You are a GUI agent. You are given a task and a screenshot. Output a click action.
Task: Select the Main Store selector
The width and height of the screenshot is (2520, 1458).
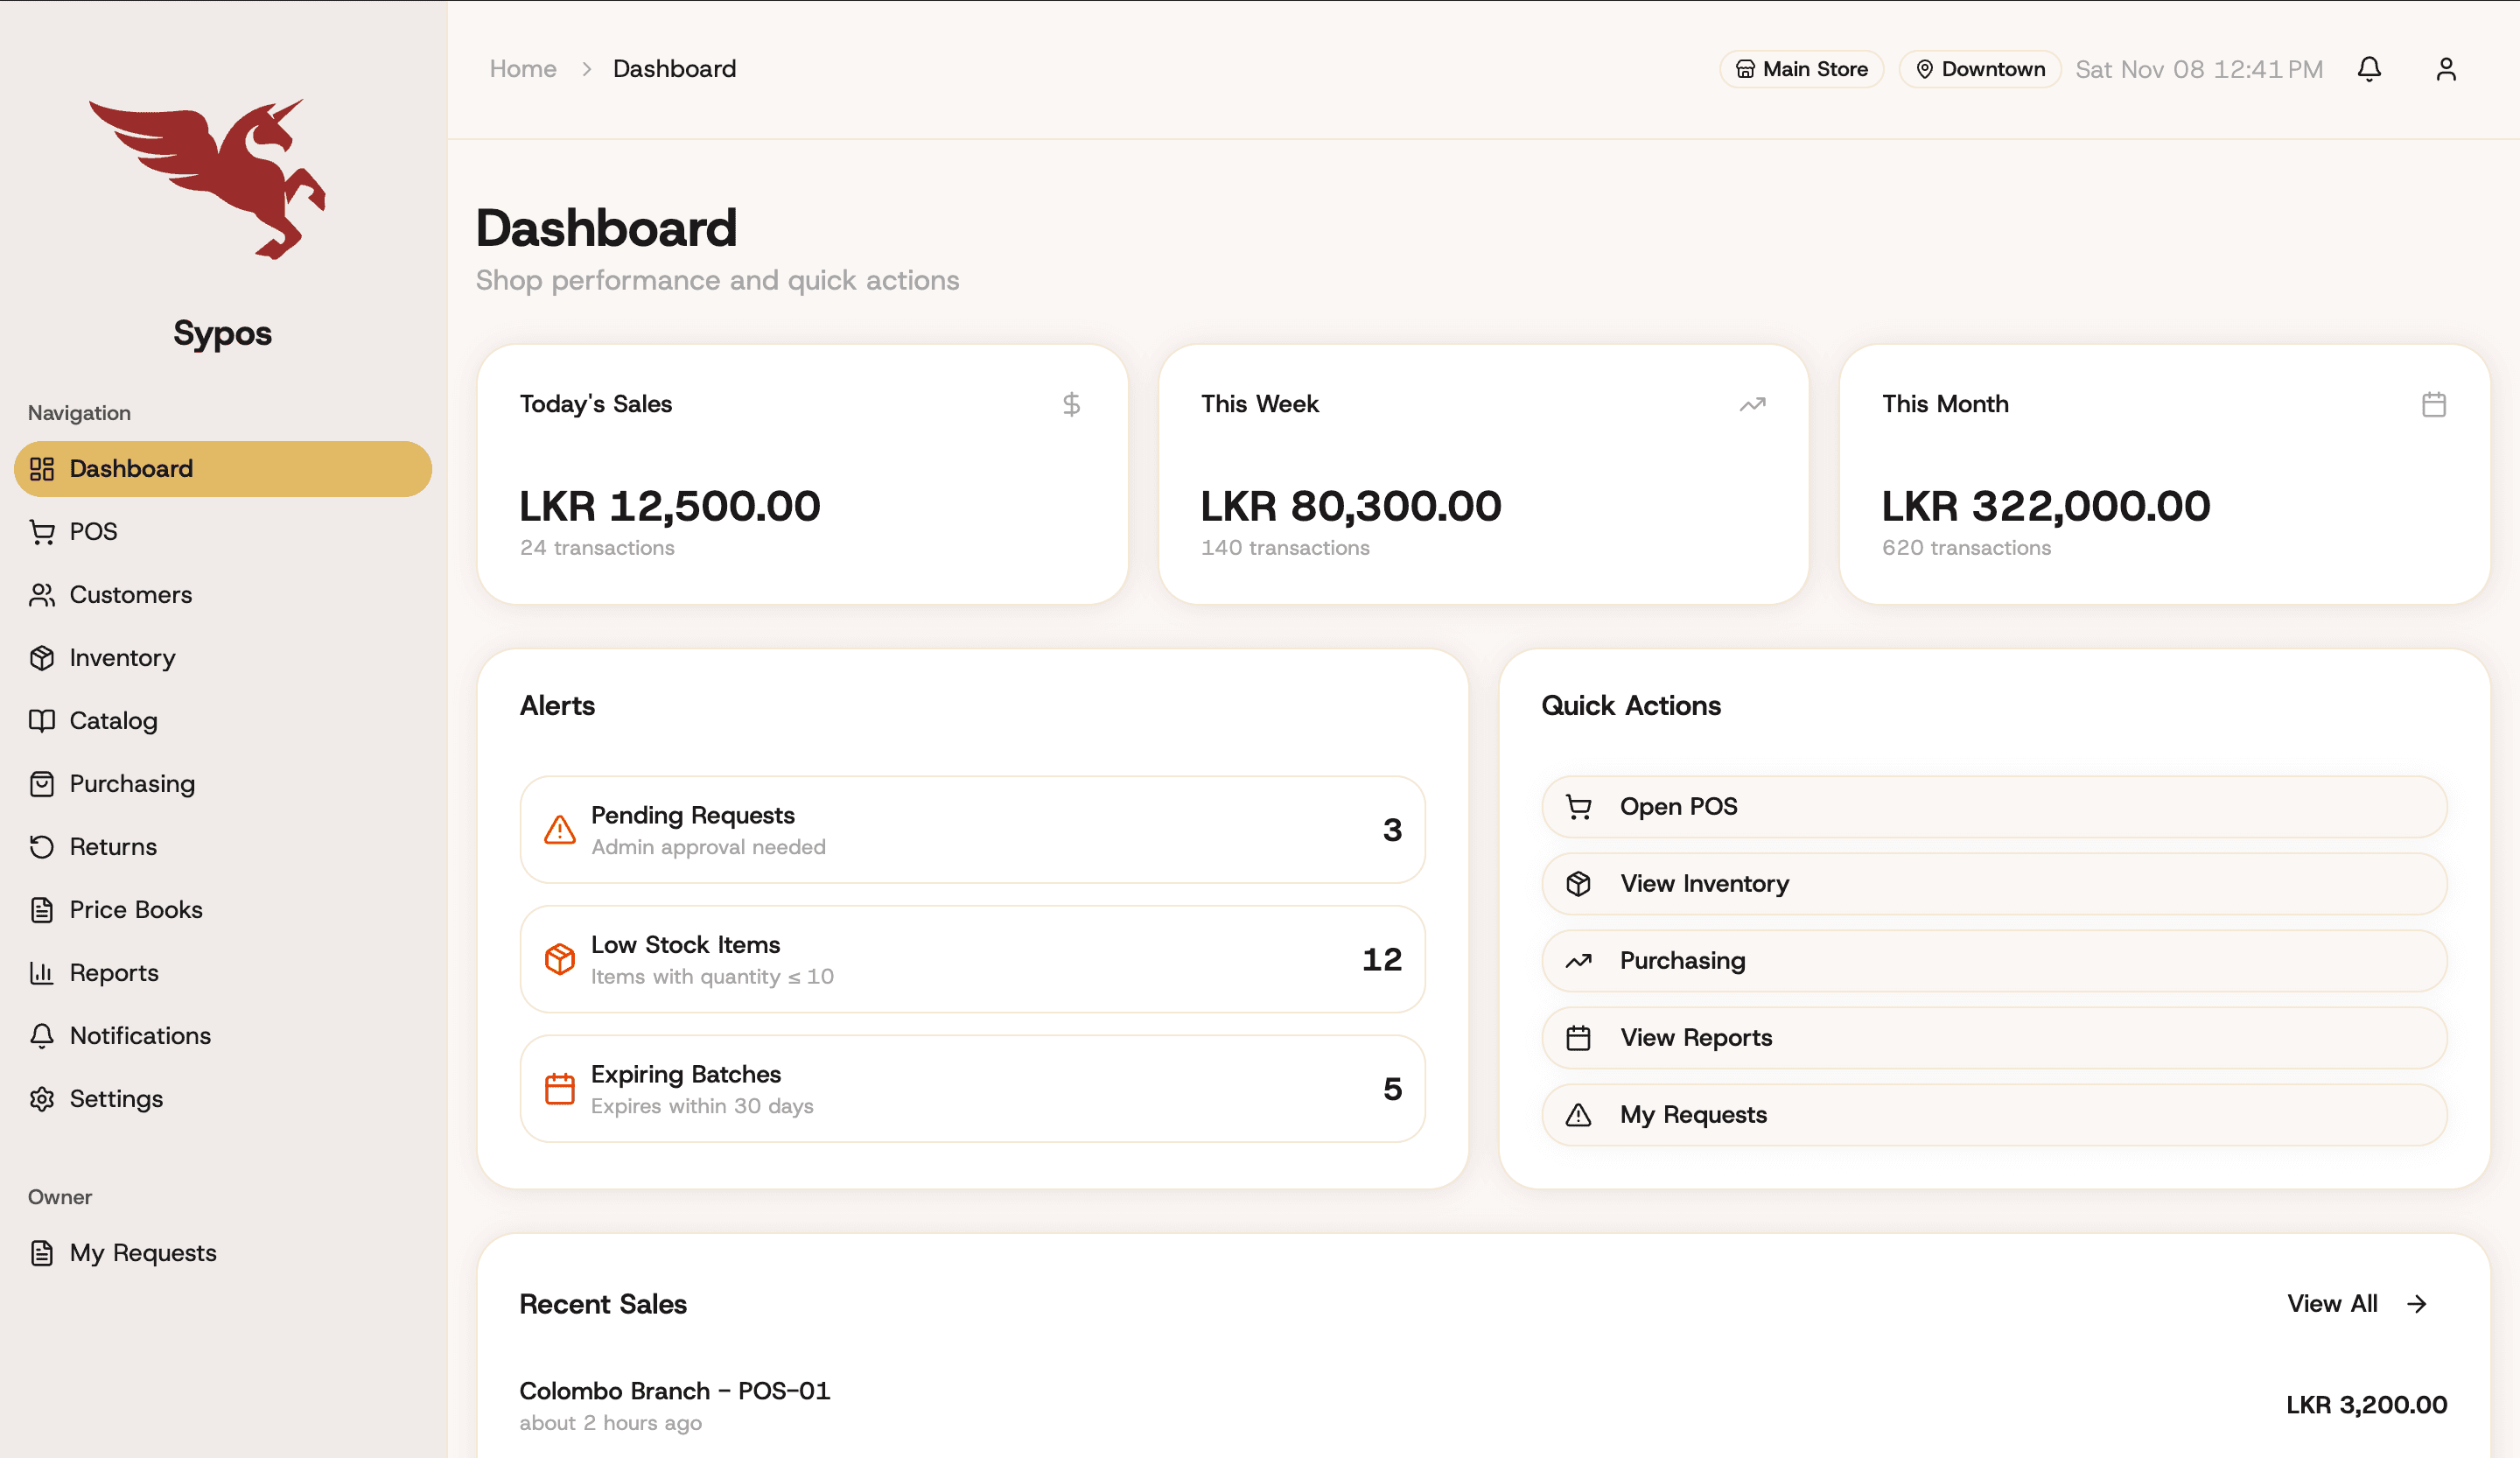1801,68
